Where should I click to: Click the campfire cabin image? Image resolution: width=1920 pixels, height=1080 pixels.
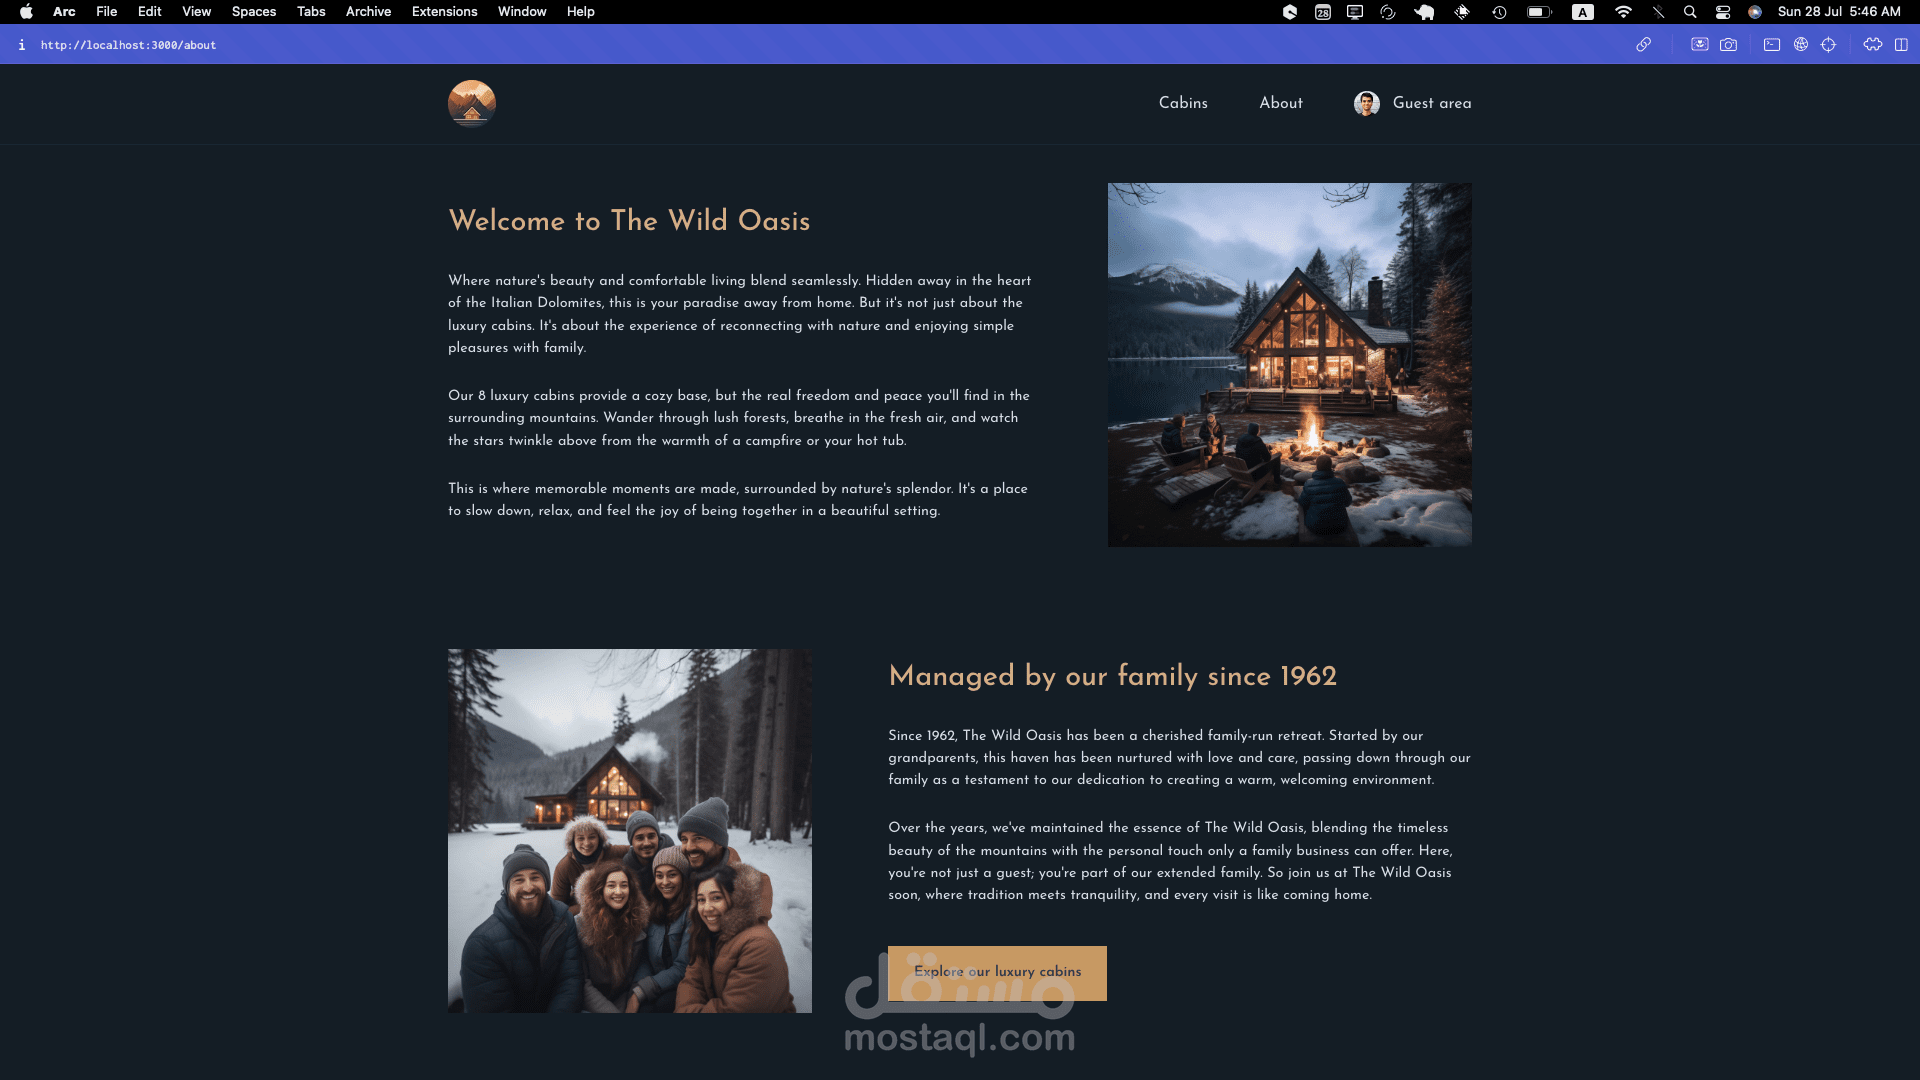1289,364
